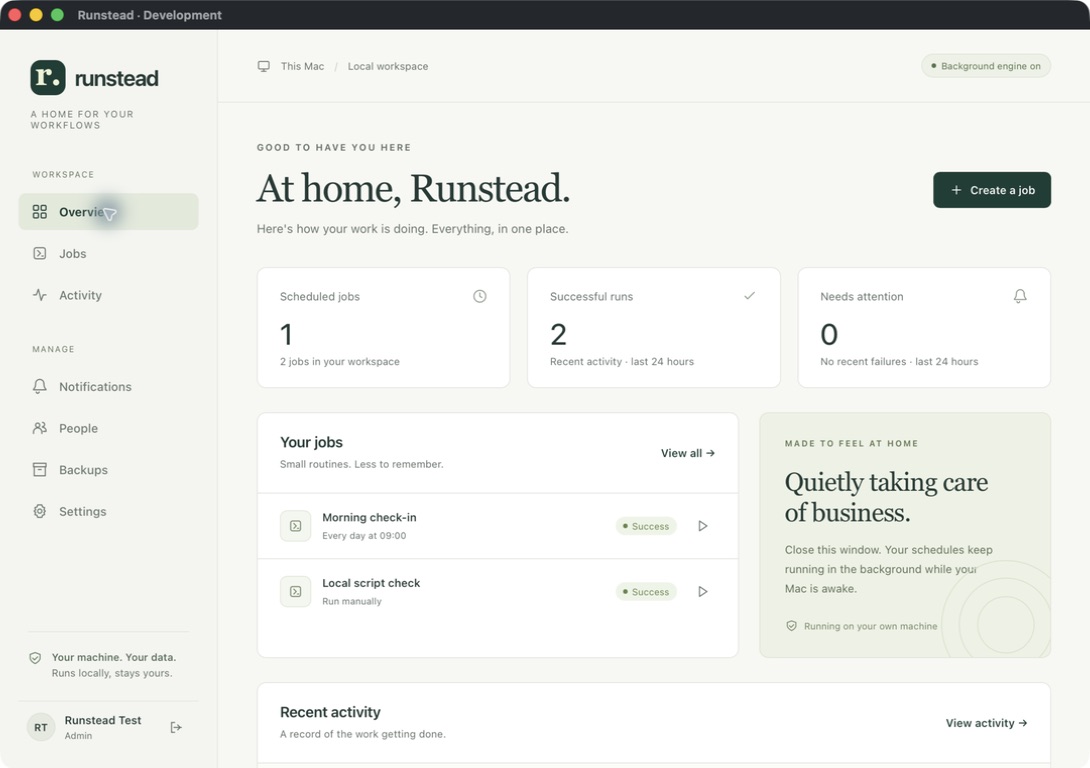Click This Mac breadcrumb
Viewport: 1090px width, 768px height.
tap(302, 66)
